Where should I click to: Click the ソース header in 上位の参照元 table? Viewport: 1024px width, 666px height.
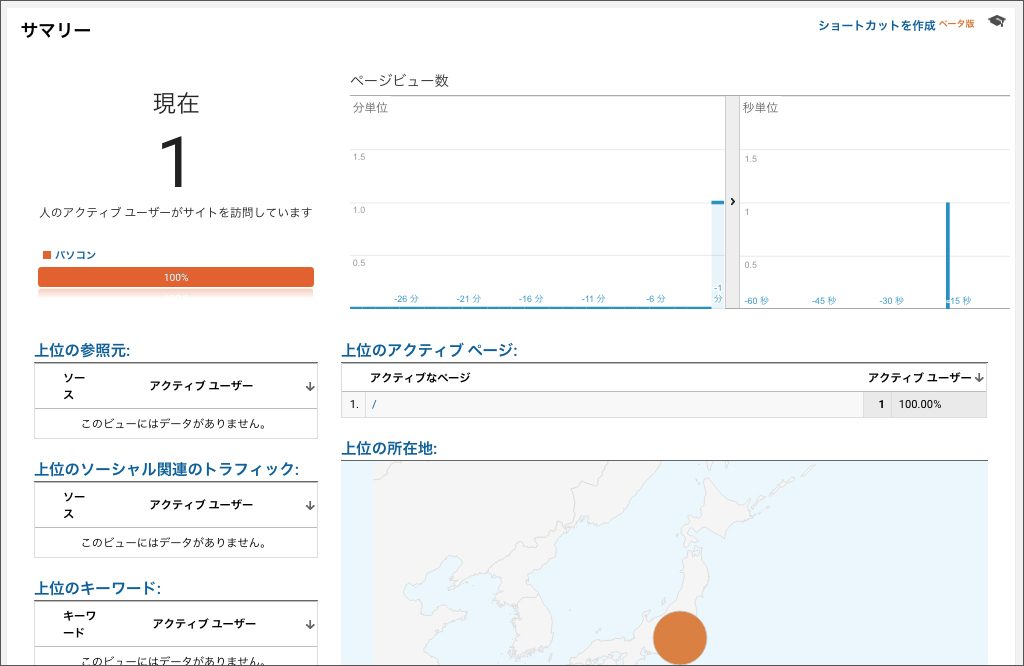pos(74,387)
